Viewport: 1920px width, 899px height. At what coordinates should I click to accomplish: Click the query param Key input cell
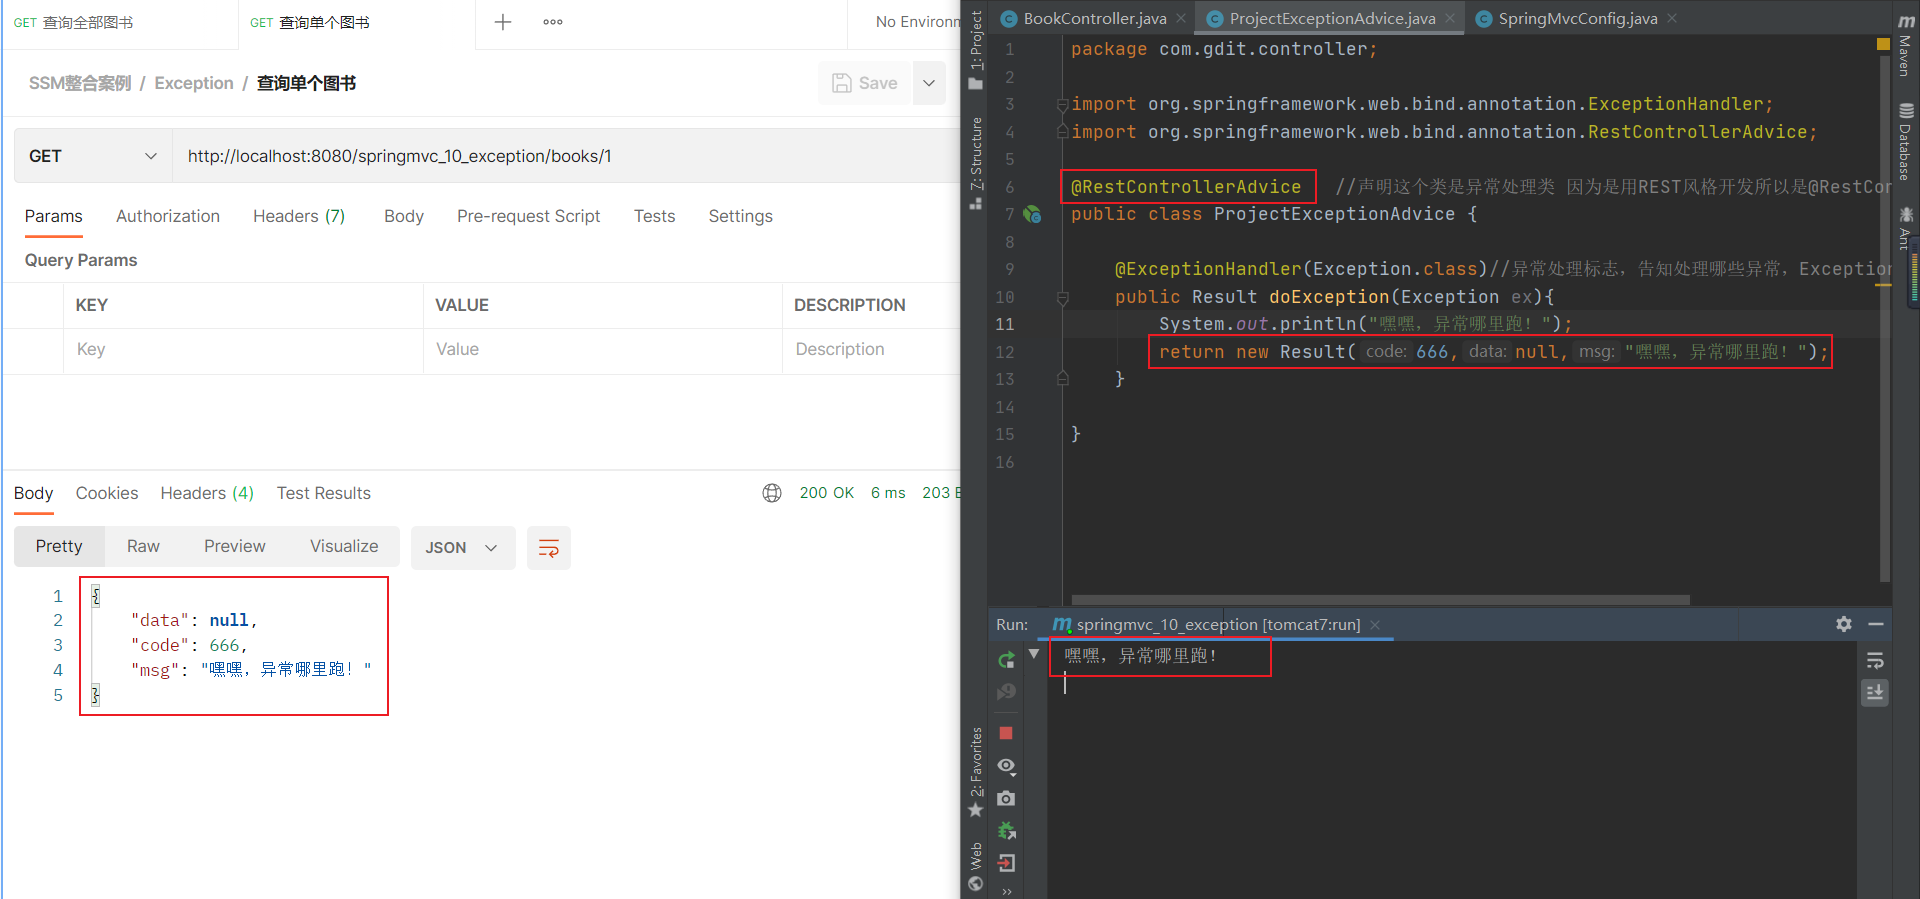click(243, 350)
